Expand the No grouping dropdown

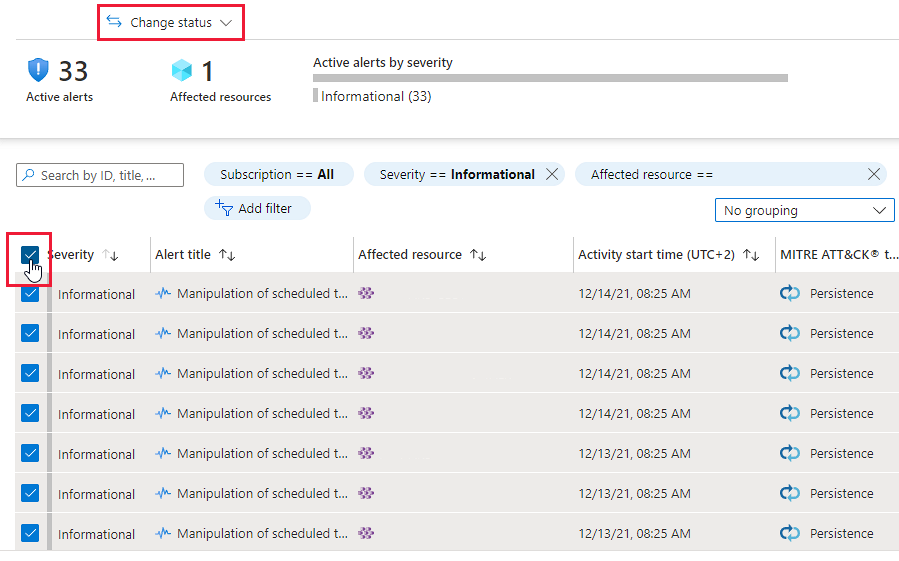(x=804, y=211)
